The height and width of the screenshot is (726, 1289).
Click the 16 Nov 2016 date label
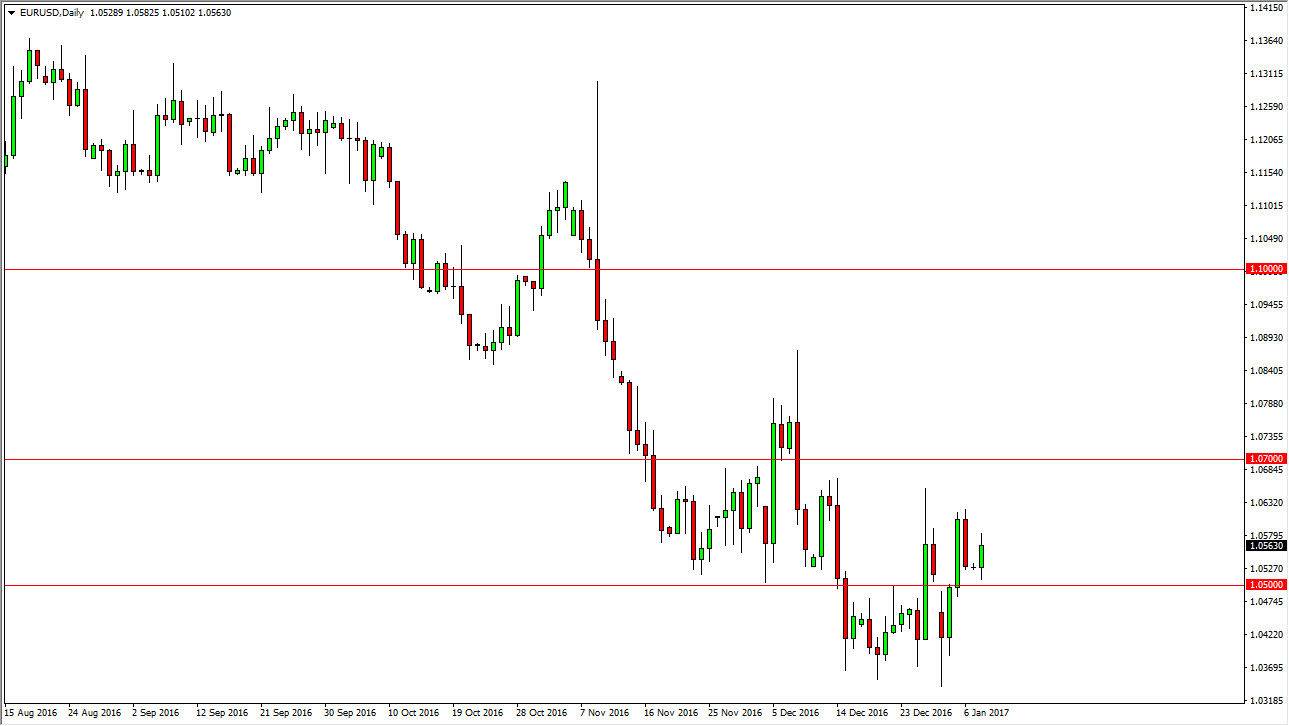point(670,714)
